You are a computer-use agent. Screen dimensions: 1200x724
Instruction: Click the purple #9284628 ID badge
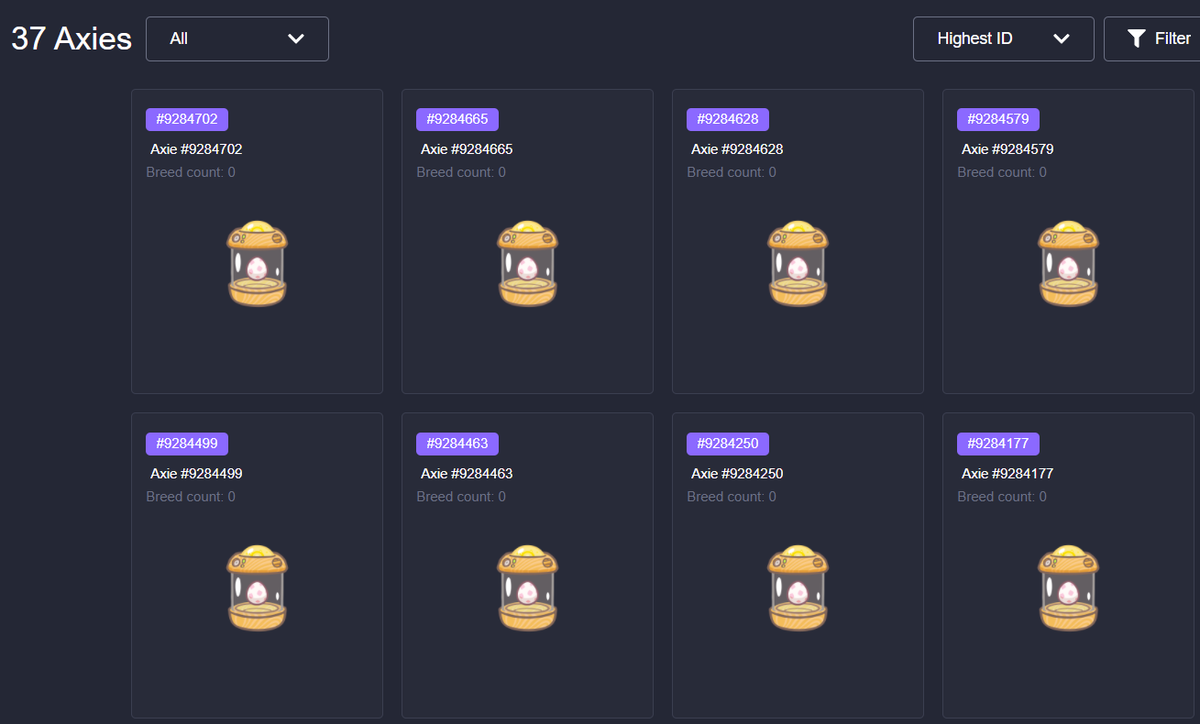(728, 120)
